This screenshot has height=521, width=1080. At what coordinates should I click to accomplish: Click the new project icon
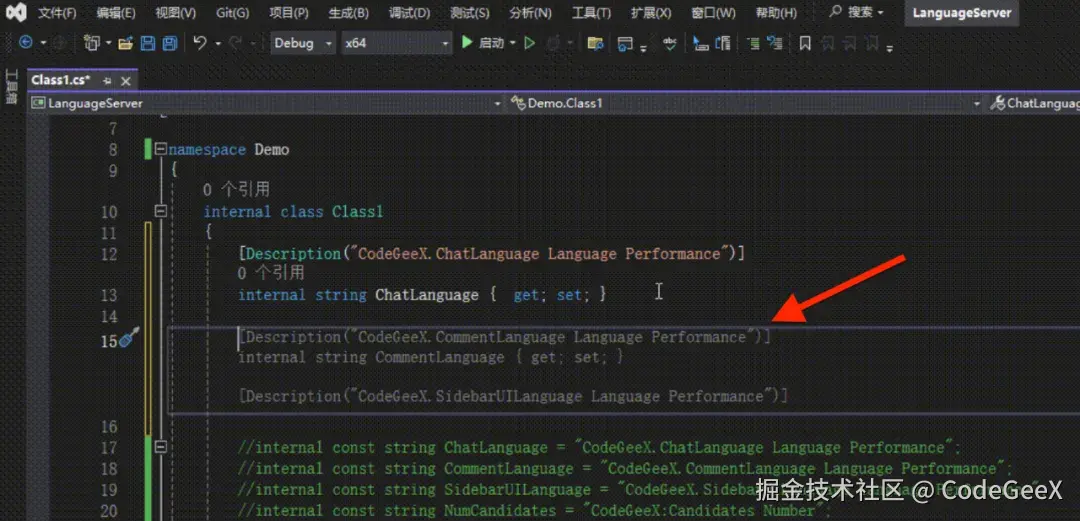92,43
